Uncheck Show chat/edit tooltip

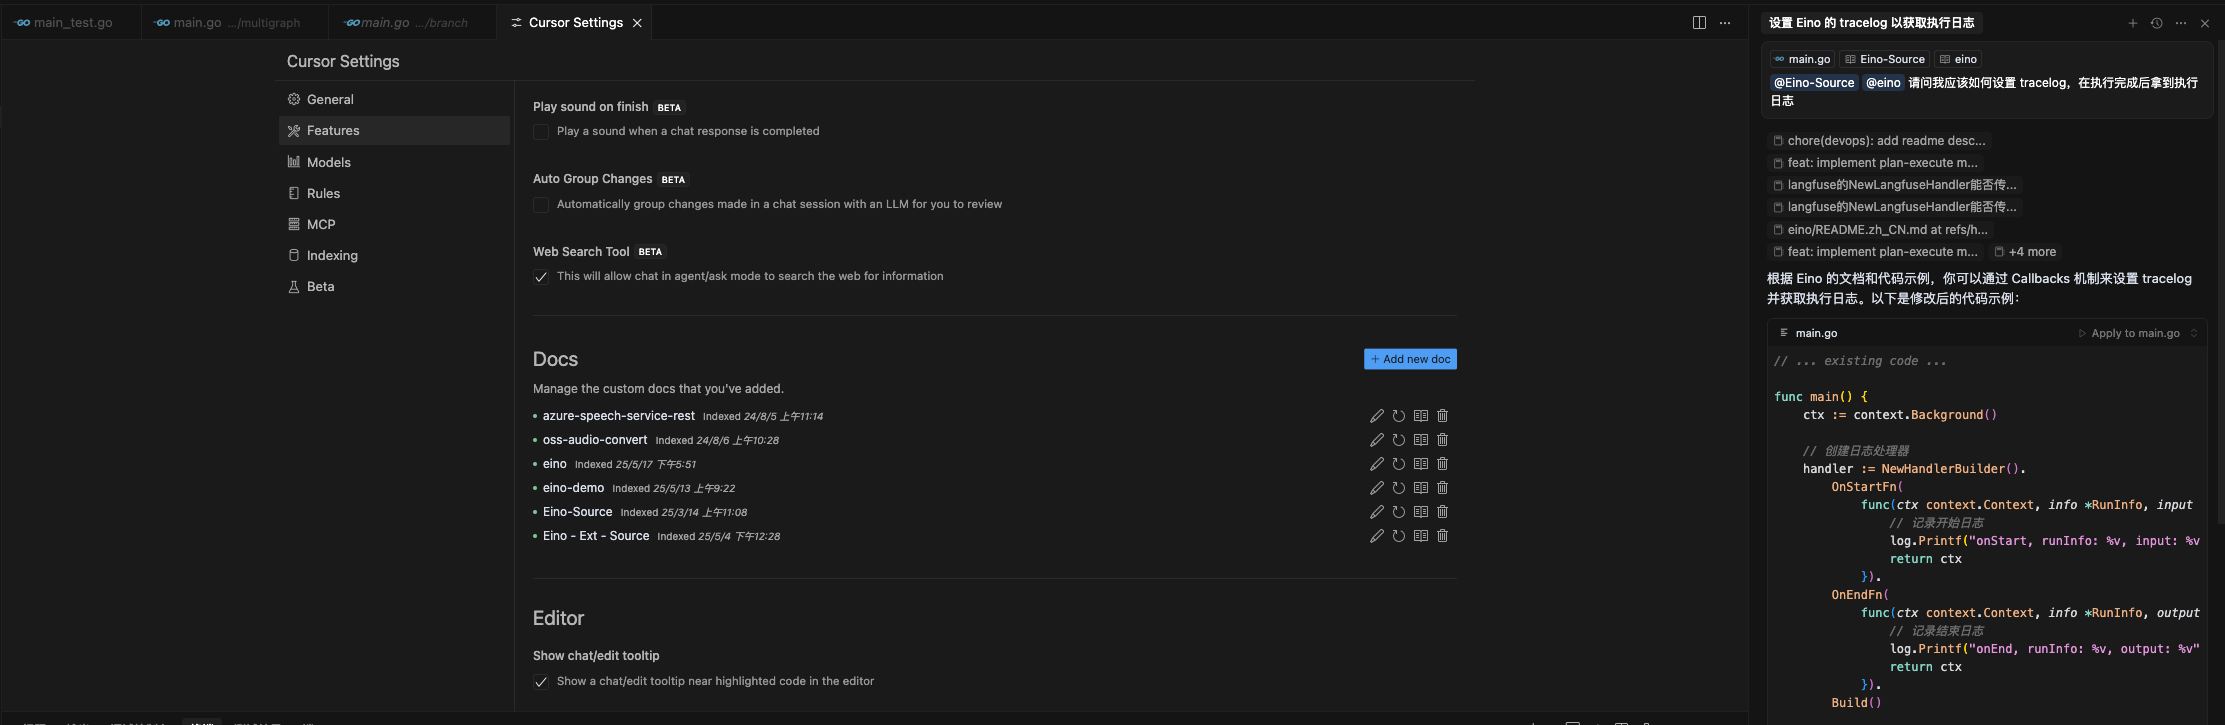[x=541, y=682]
